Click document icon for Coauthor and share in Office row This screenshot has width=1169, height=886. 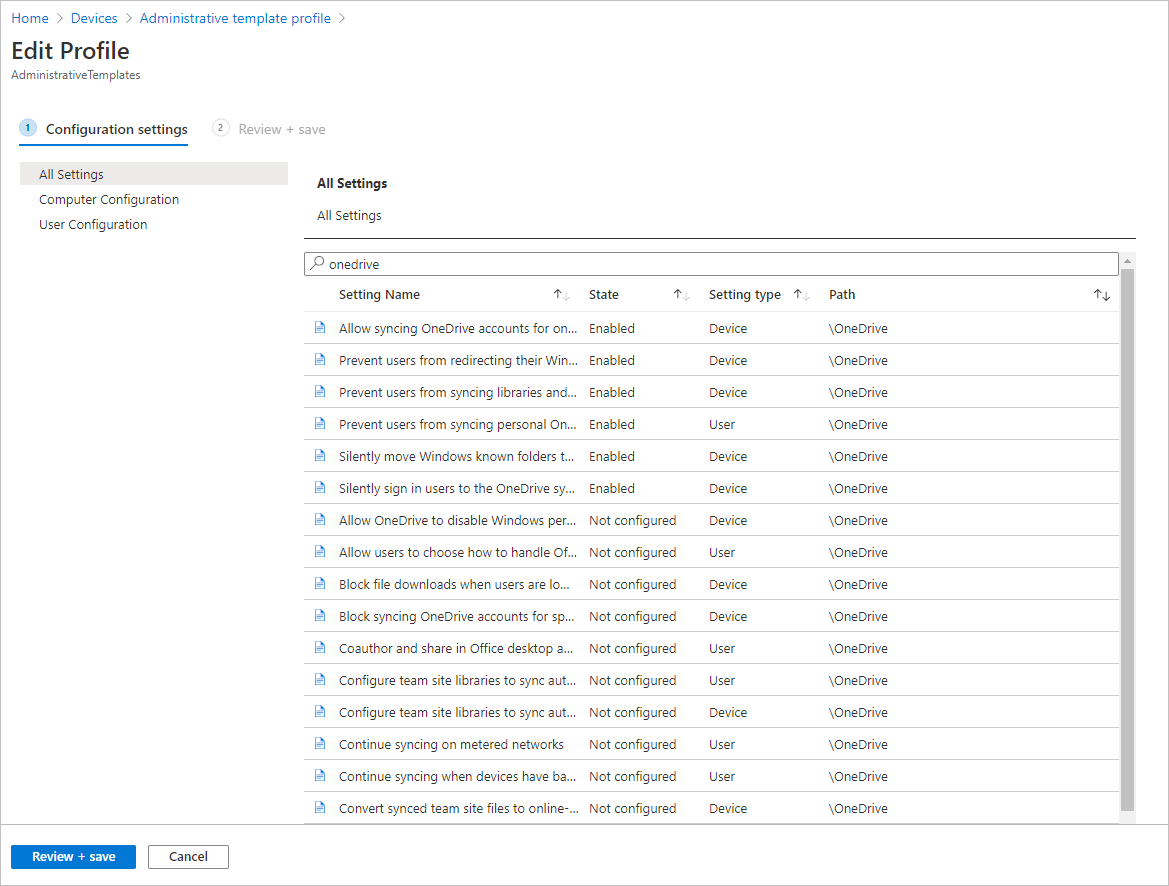coord(320,648)
